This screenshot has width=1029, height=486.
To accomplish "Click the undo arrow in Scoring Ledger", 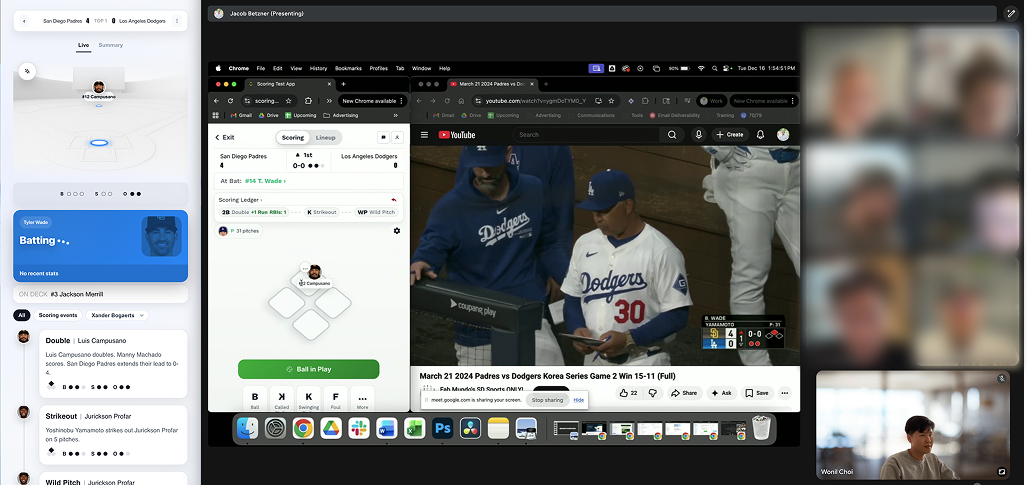I will click(394, 200).
